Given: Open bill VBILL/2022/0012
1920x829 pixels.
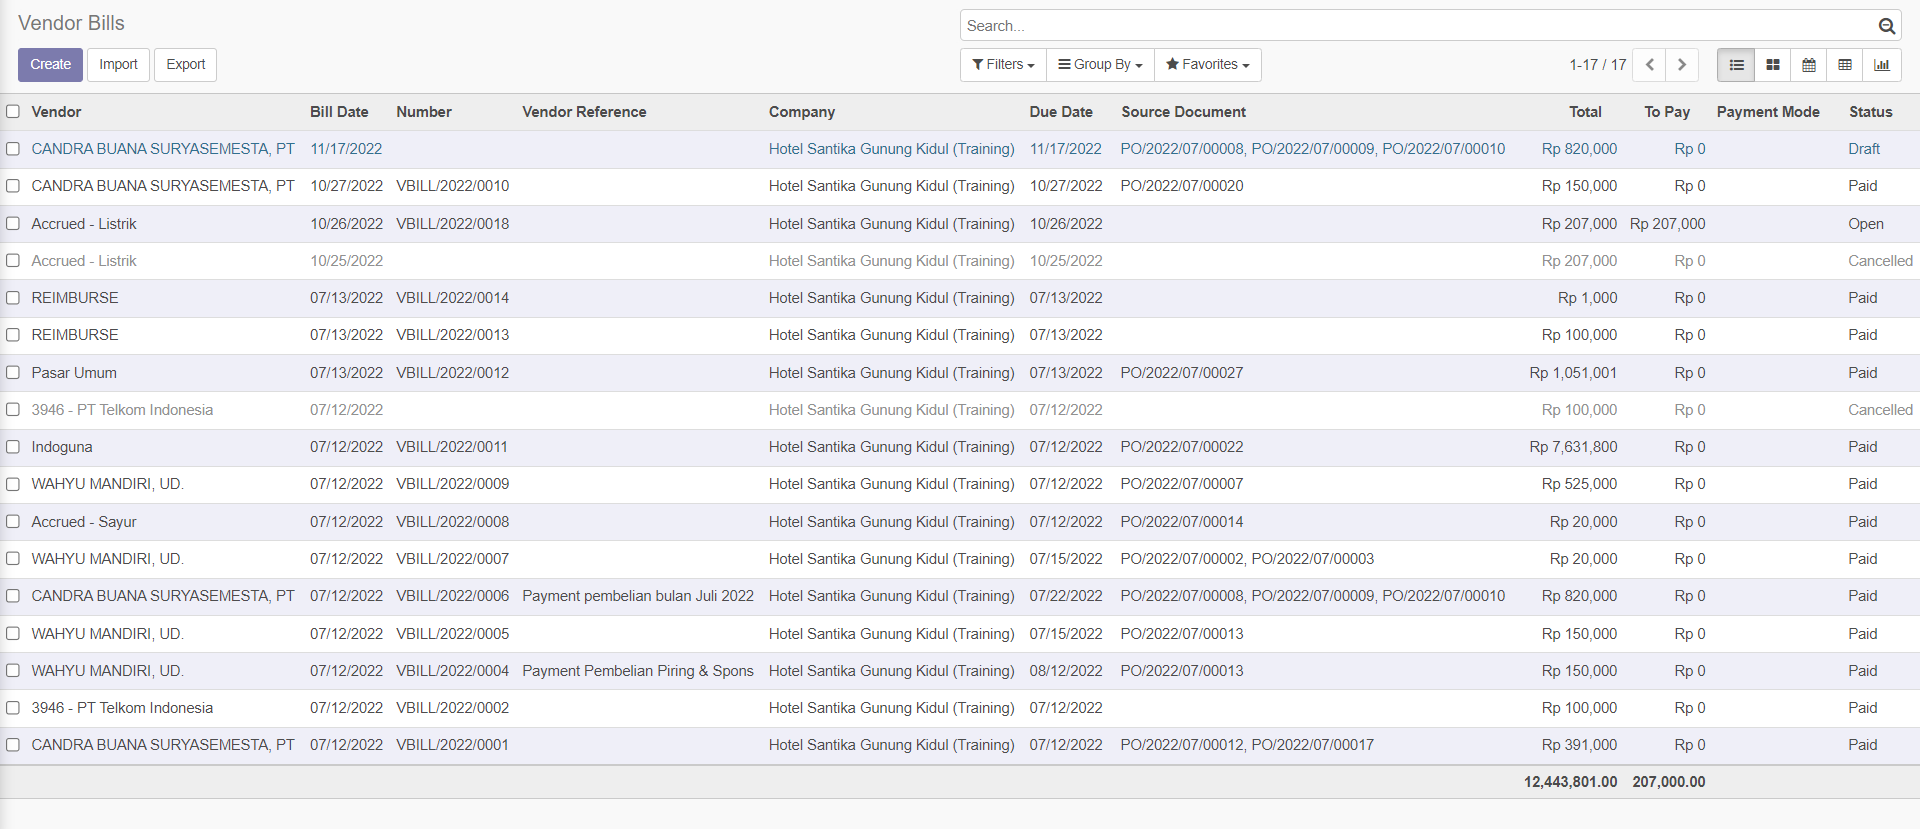Looking at the screenshot, I should [x=452, y=373].
